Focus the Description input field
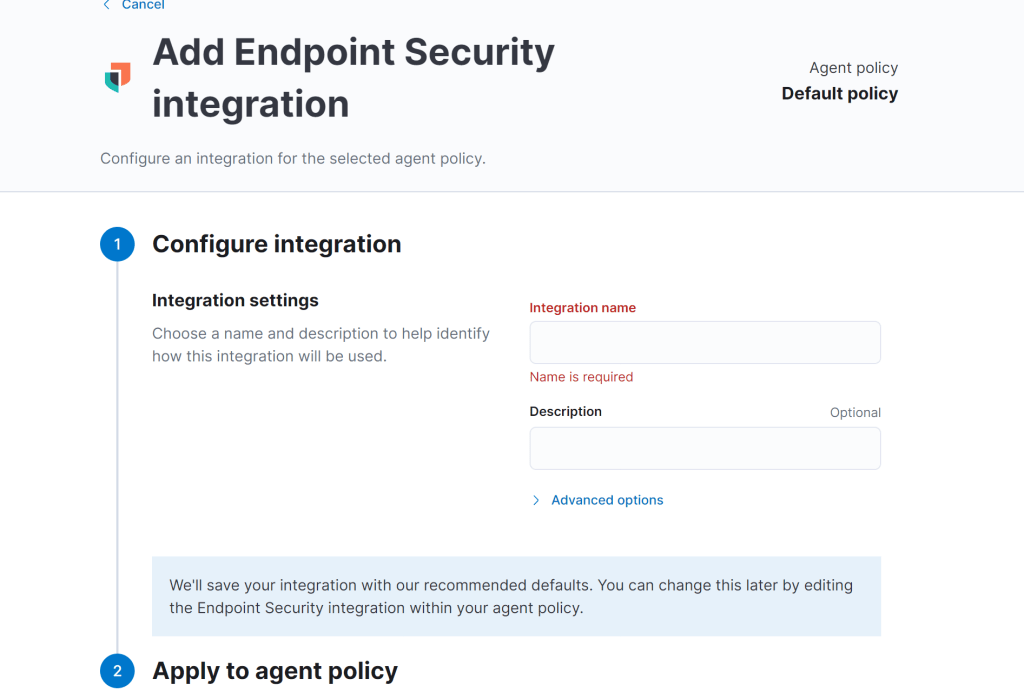Screen dimensions: 1024x699 point(705,448)
